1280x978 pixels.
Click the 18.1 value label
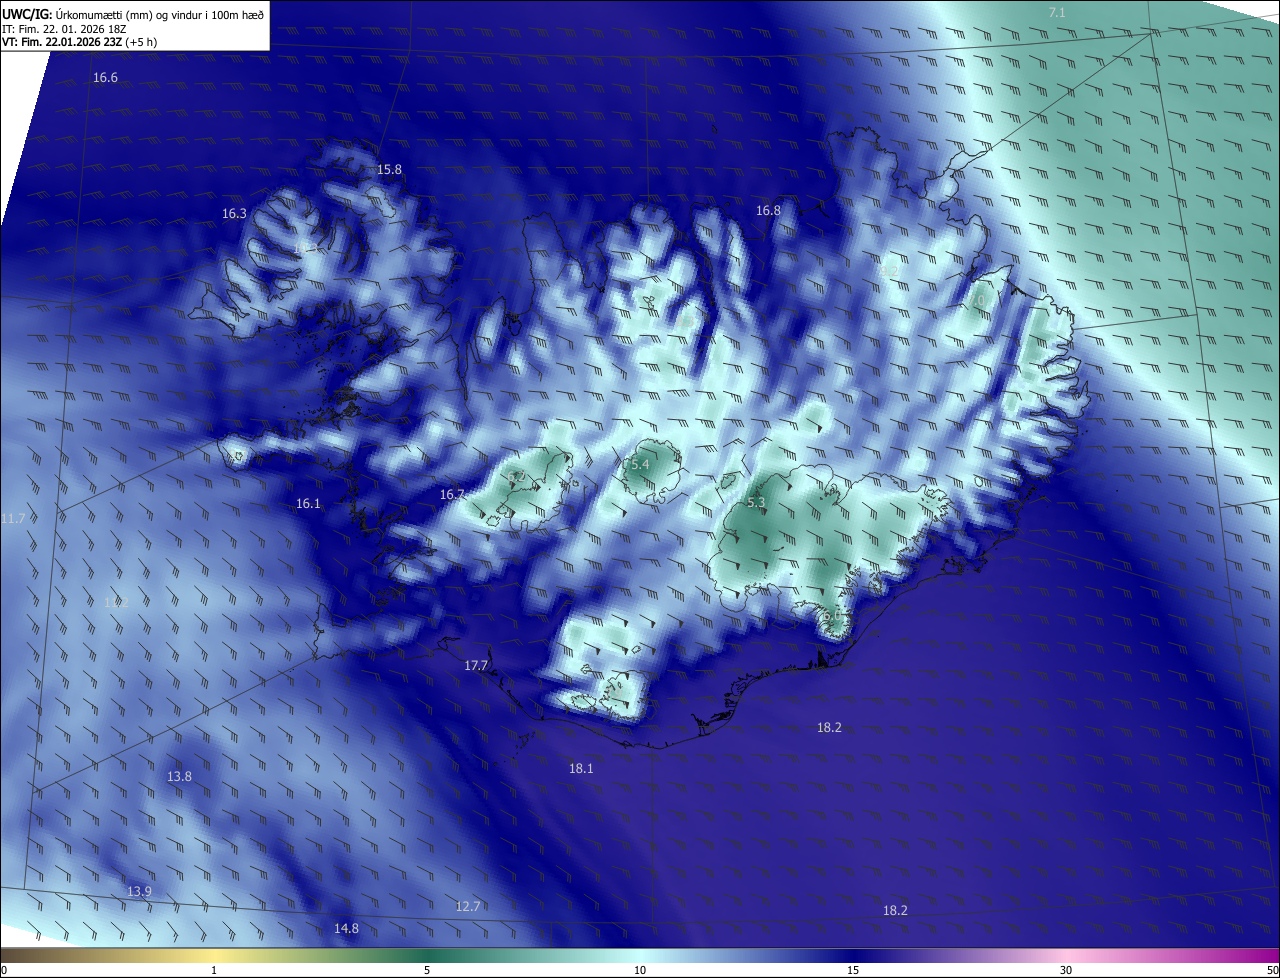(x=581, y=769)
